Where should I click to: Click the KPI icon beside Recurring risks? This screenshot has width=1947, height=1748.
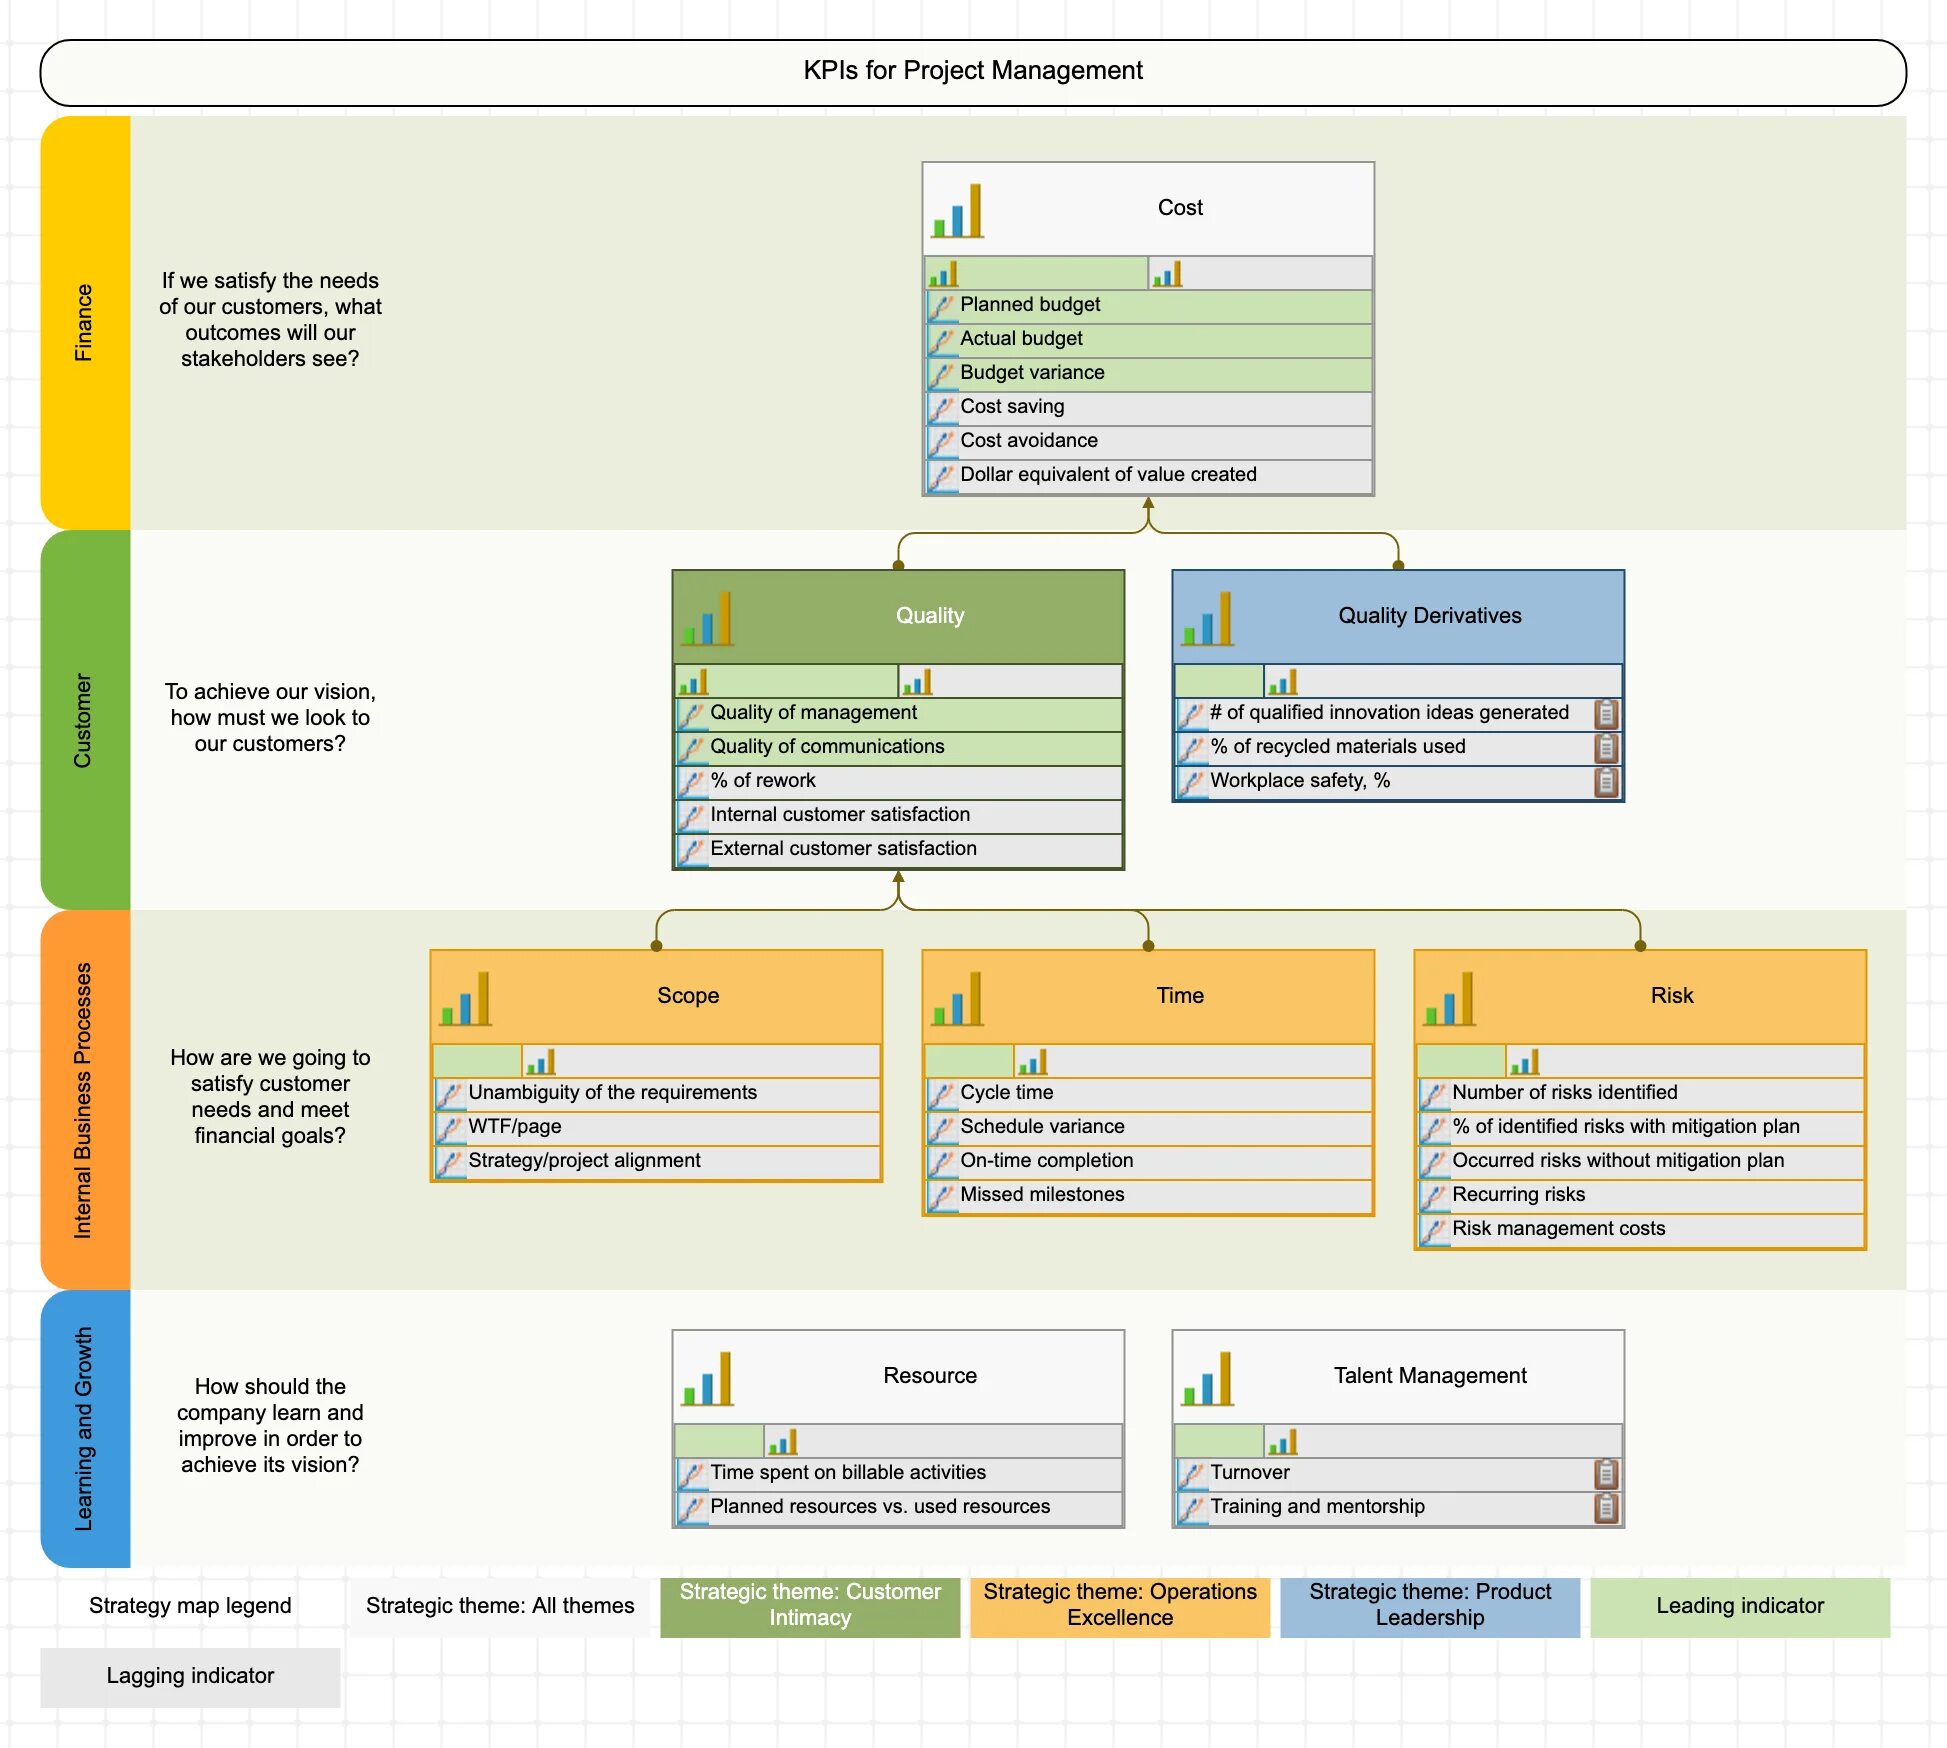click(1433, 1196)
